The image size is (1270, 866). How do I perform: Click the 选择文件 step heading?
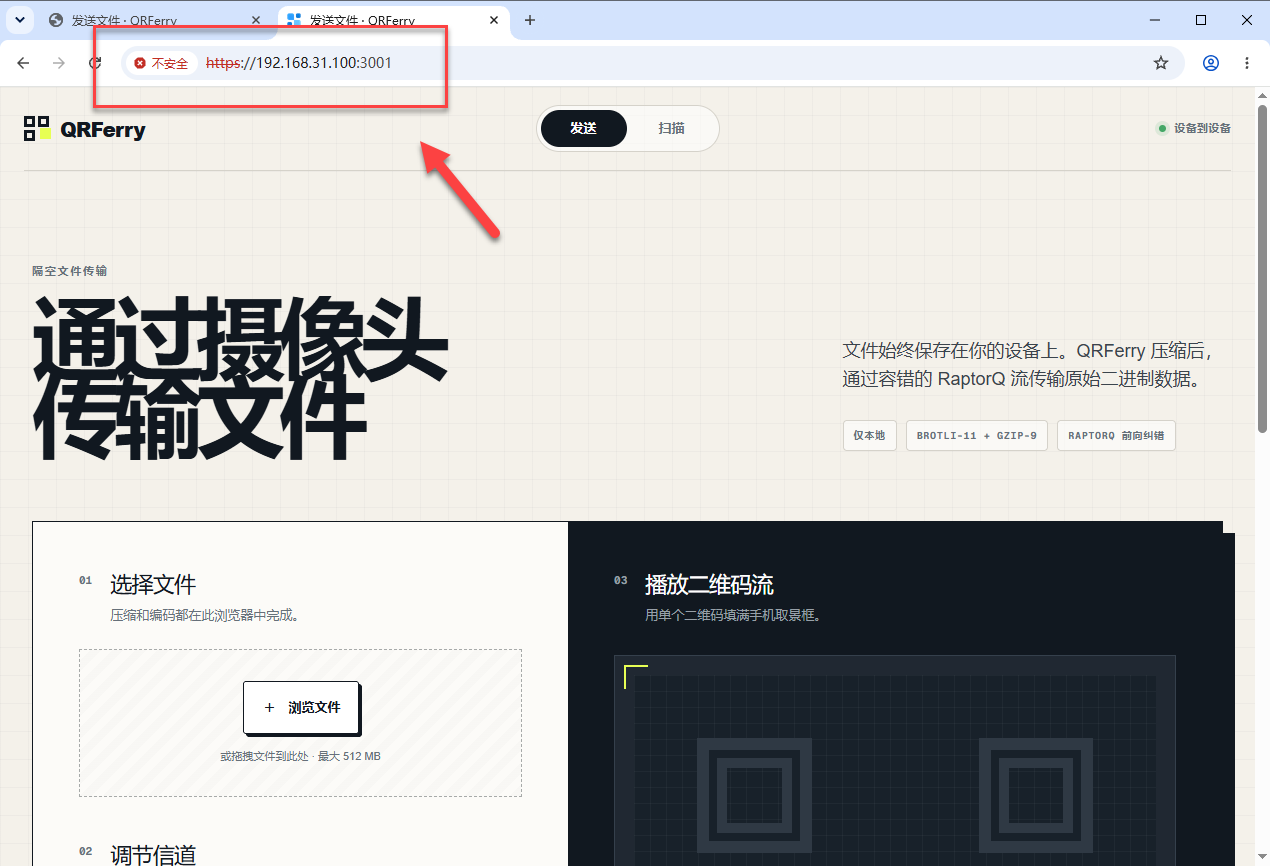coord(153,584)
